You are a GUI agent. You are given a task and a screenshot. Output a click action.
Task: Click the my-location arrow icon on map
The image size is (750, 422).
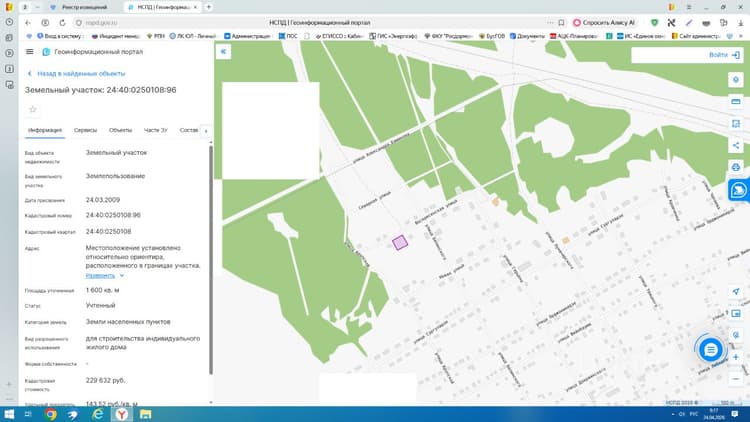tap(736, 291)
